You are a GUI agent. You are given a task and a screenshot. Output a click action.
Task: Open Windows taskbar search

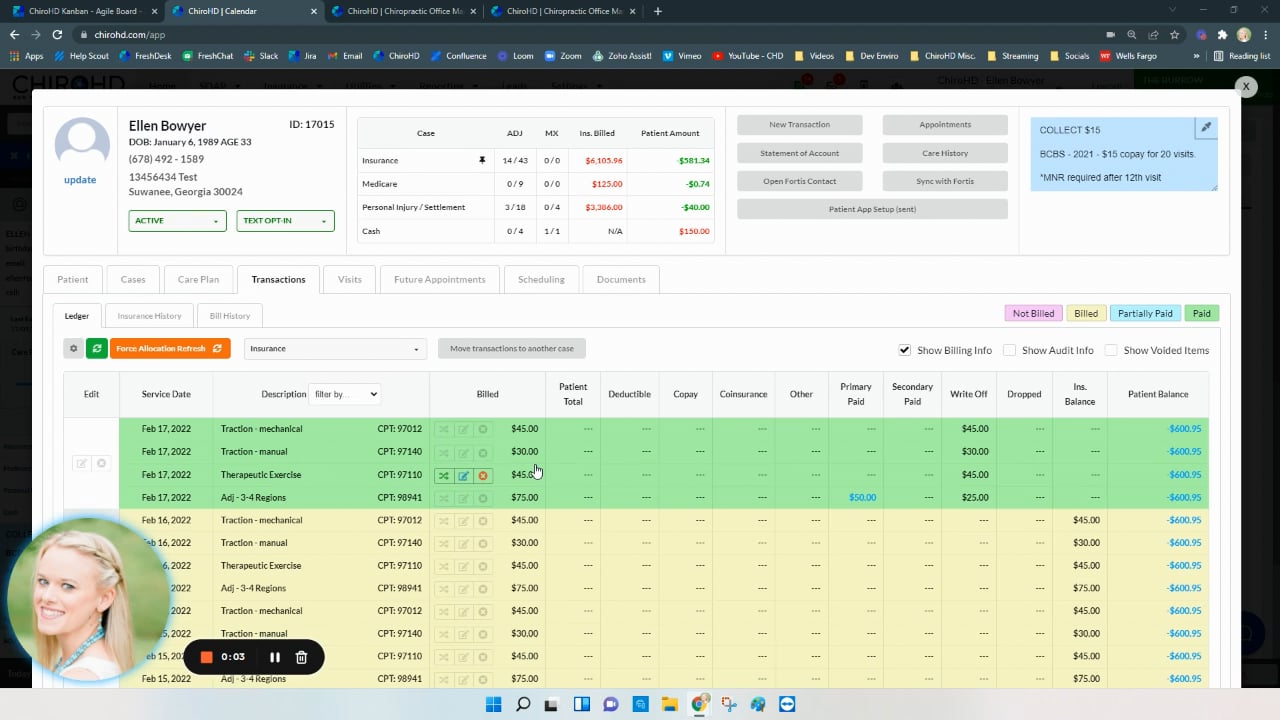coord(523,704)
